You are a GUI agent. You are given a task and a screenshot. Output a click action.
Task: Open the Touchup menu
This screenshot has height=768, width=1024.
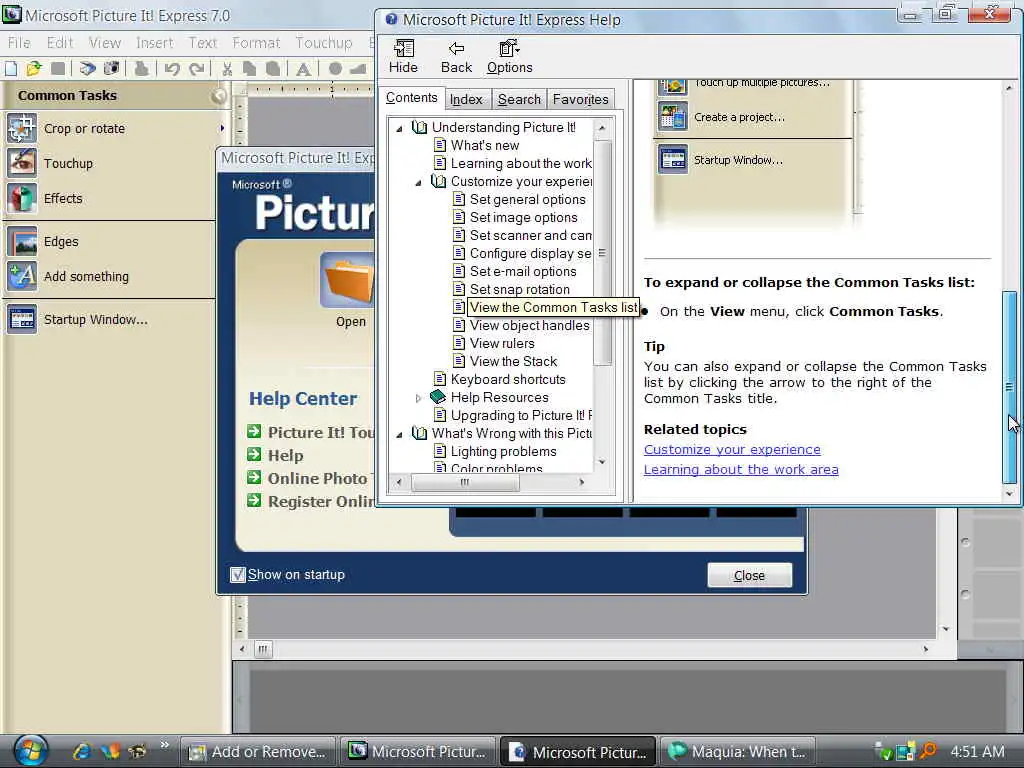tap(323, 42)
